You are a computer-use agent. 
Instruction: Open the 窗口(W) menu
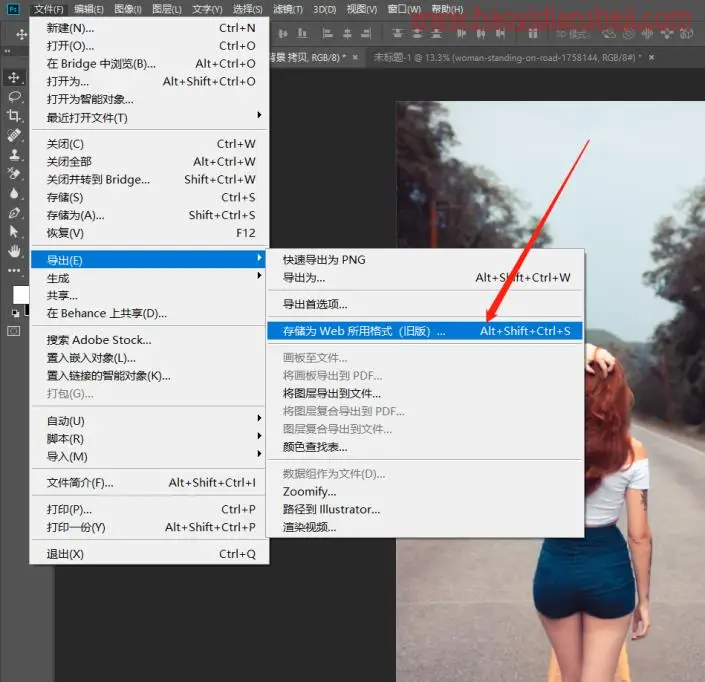pos(404,9)
